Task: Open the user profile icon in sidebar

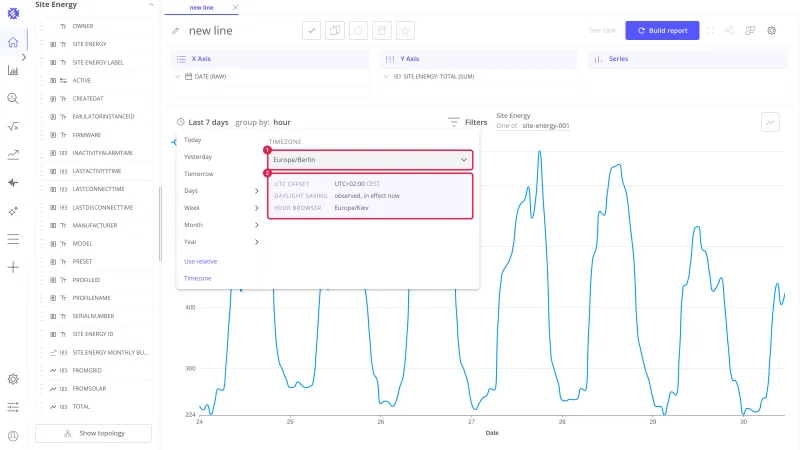Action: pos(13,436)
